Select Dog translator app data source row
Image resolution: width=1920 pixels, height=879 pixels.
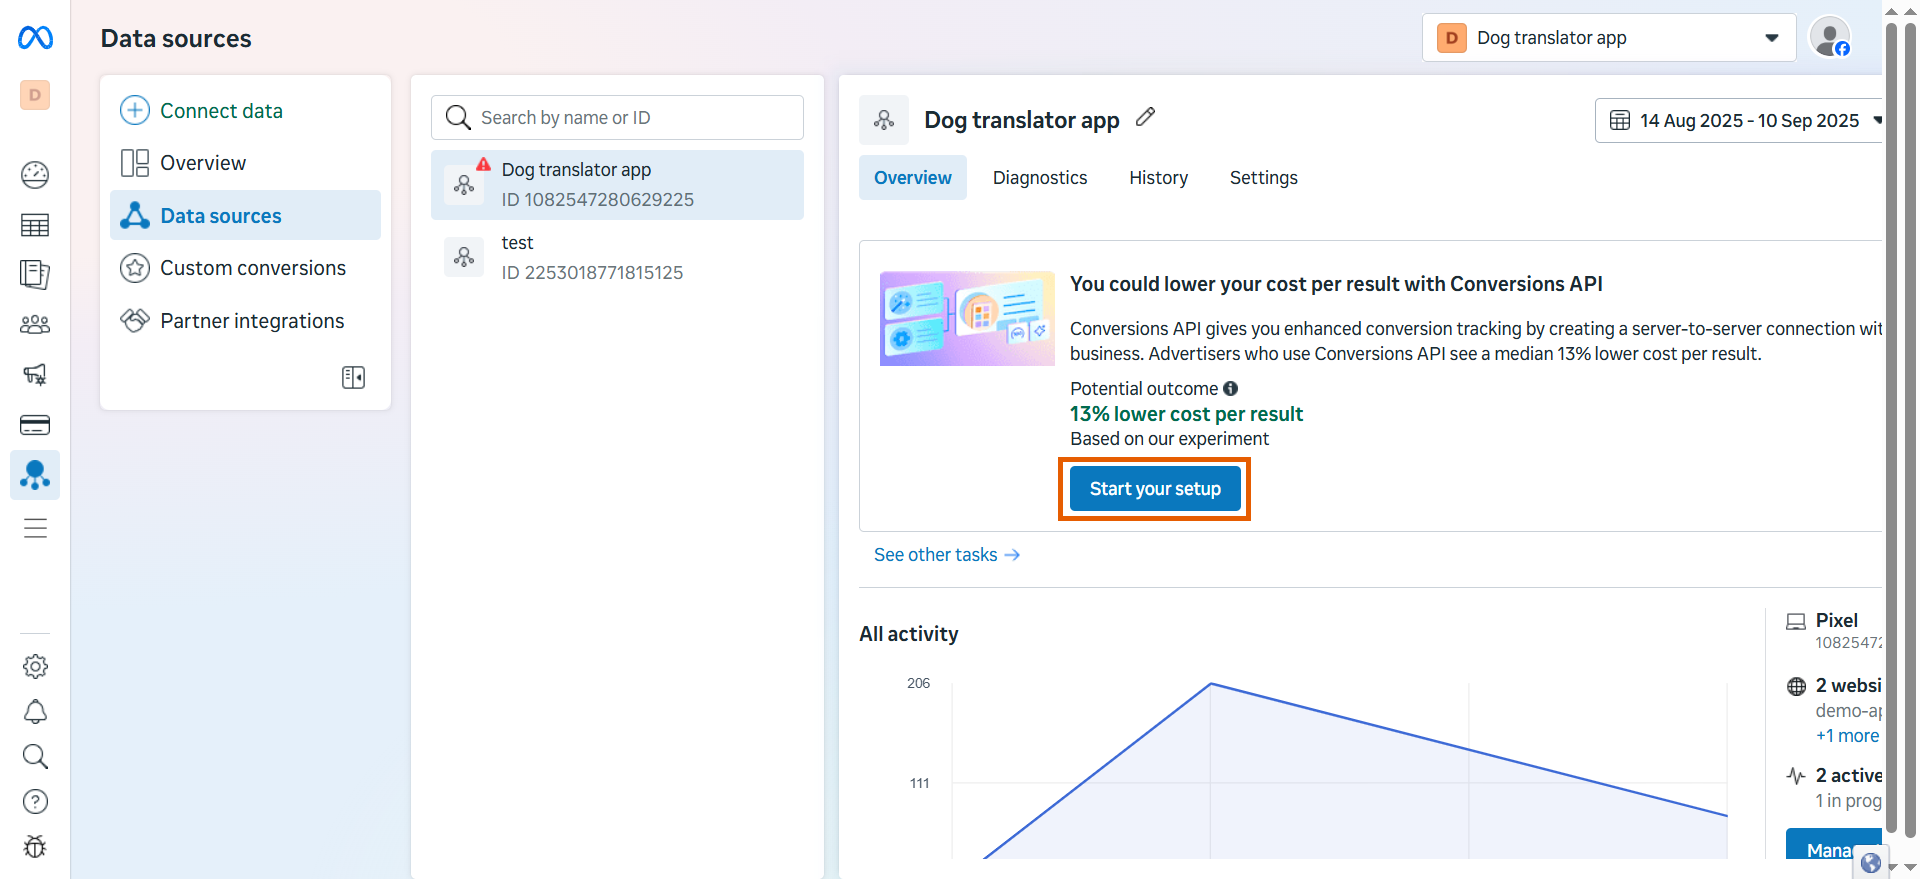(x=617, y=185)
